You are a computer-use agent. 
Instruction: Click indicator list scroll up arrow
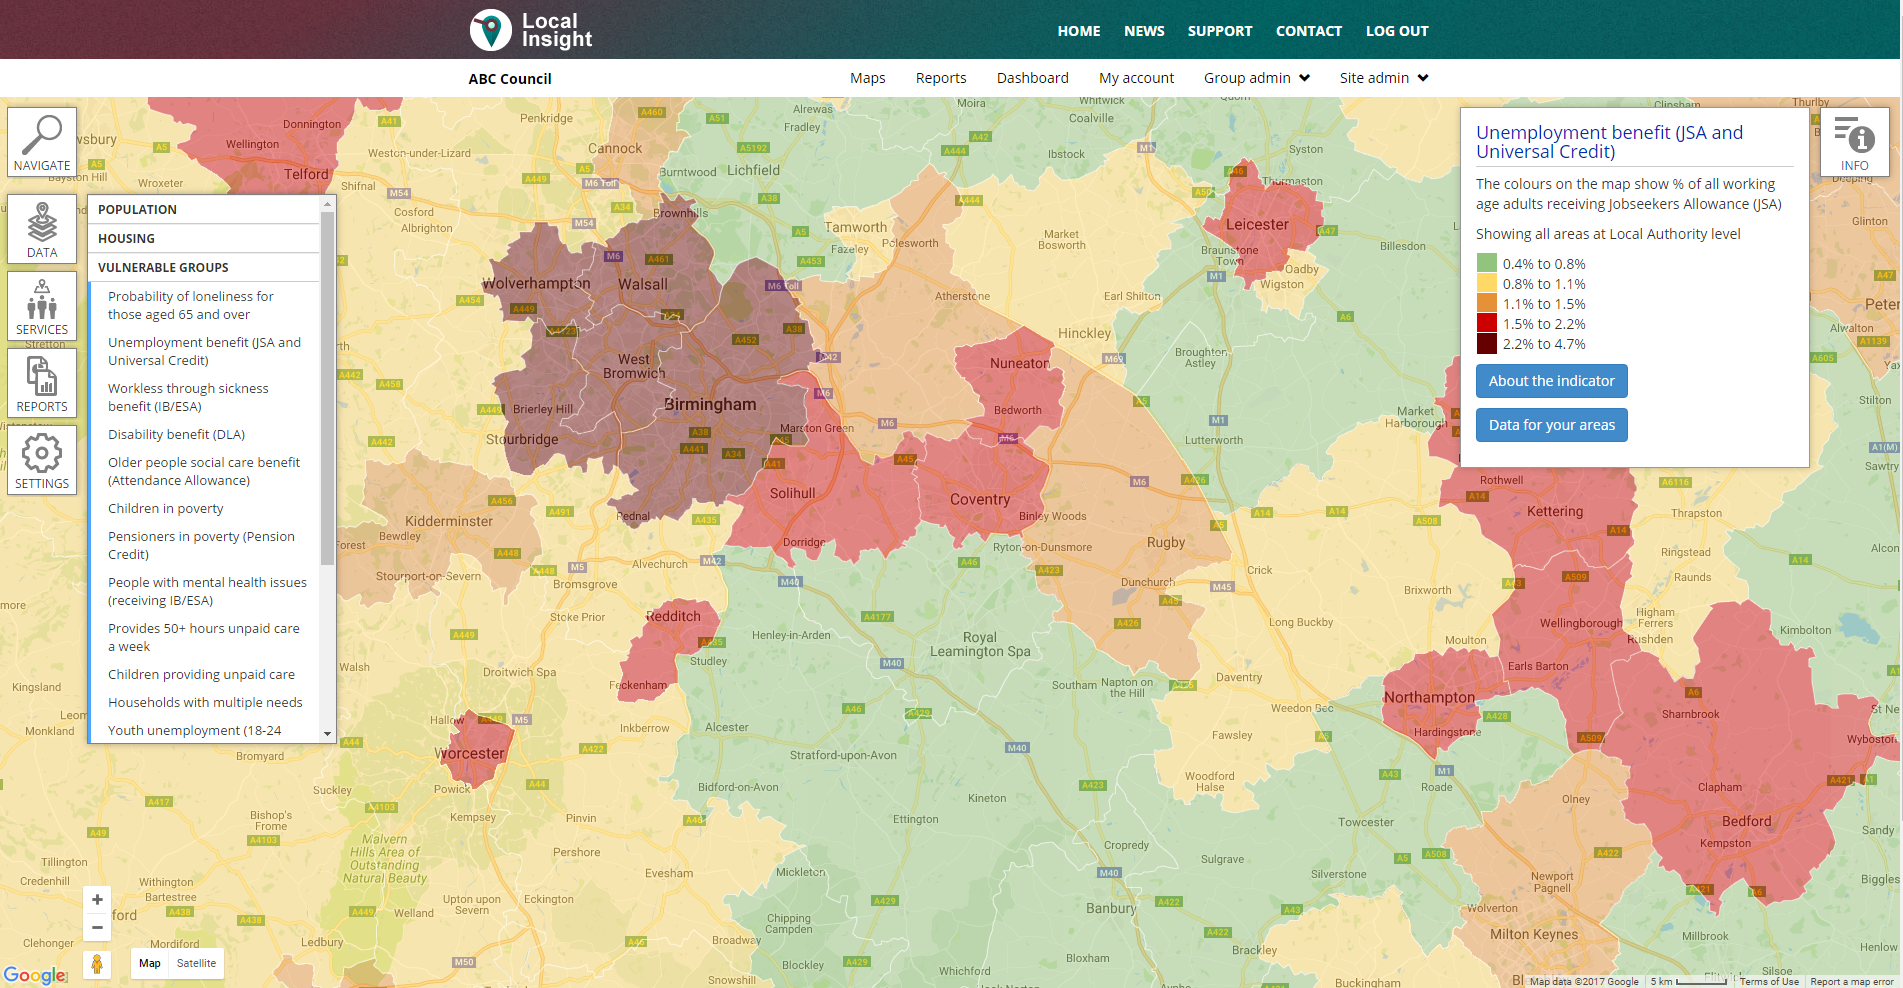(x=327, y=204)
